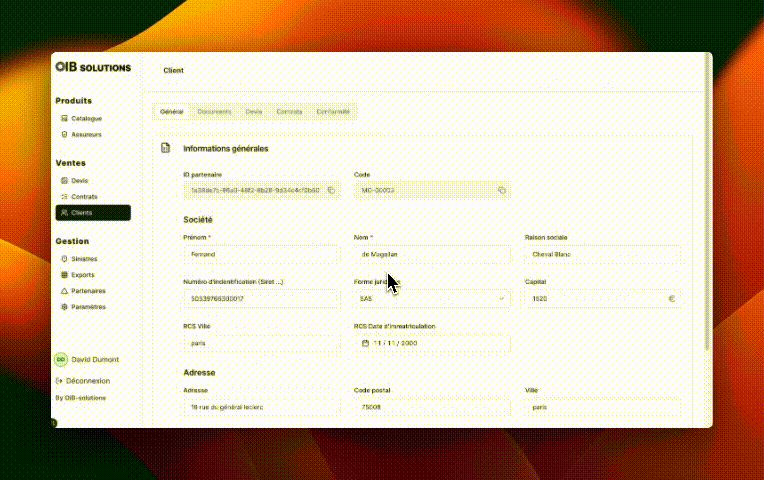Click the page vertical scrollbar
The width and height of the screenshot is (764, 480).
(709, 200)
